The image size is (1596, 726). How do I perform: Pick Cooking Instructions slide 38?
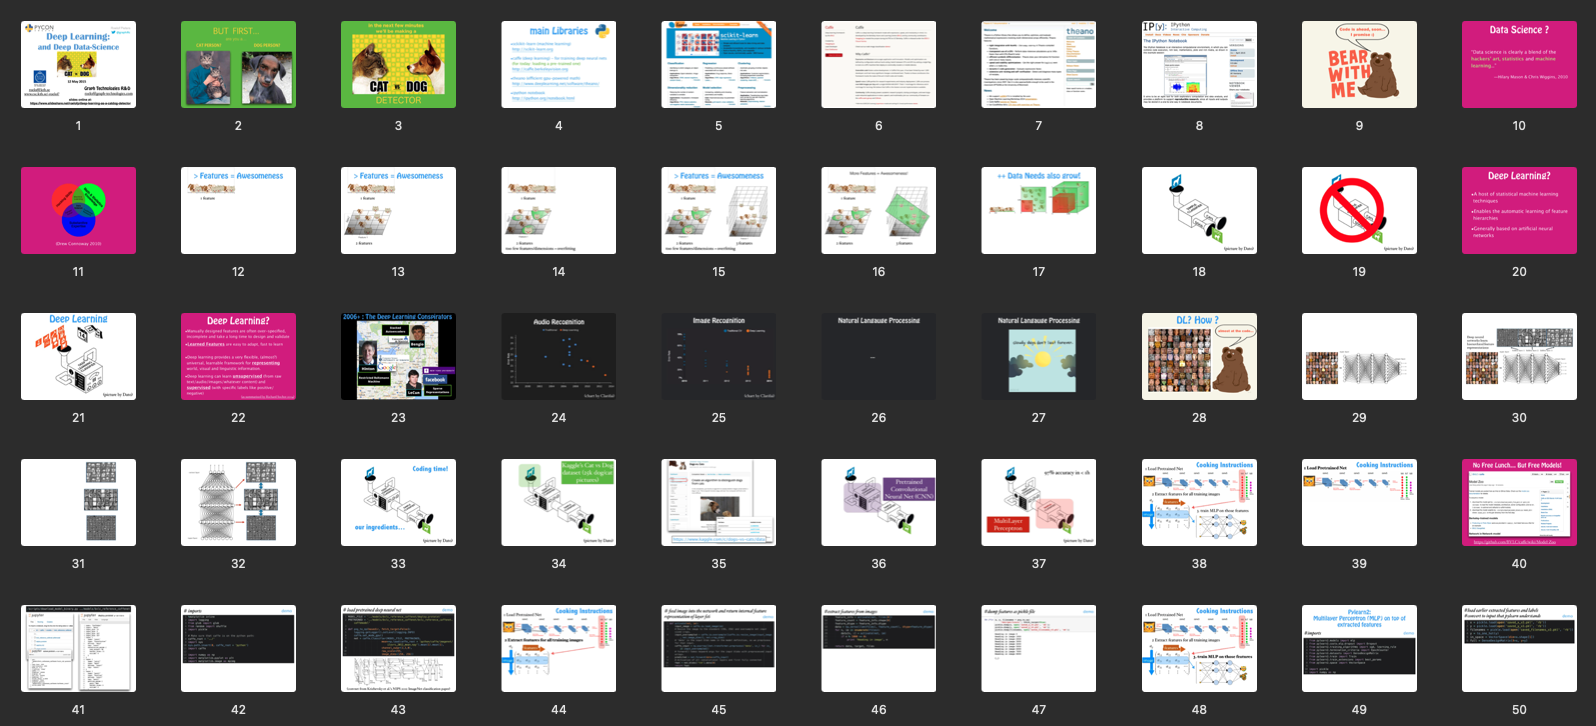[1199, 502]
